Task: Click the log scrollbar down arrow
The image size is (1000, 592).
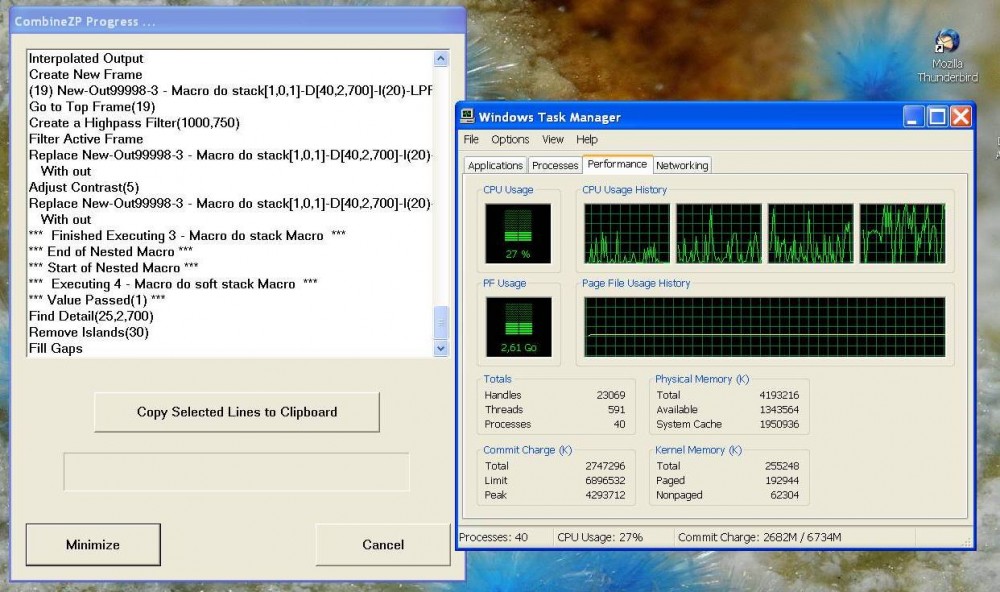Action: pos(441,349)
